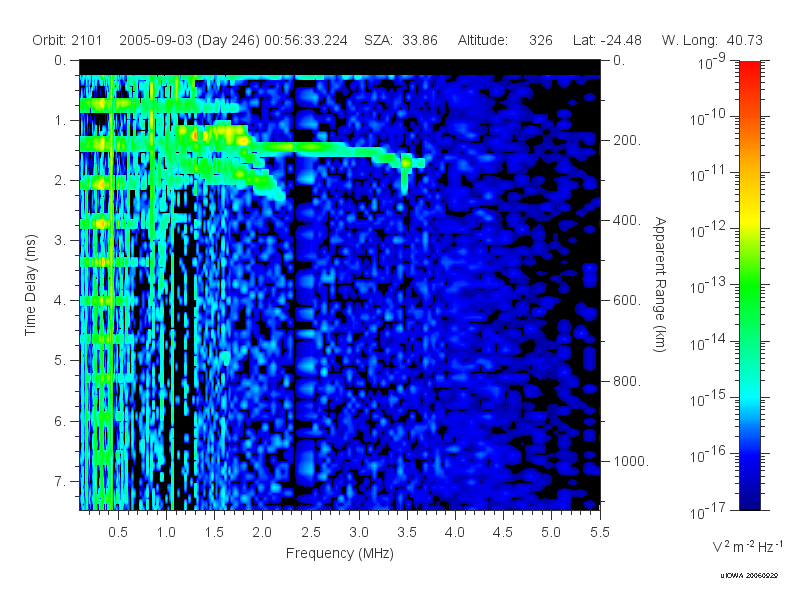Click the '2.' time delay tick label

click(x=61, y=181)
